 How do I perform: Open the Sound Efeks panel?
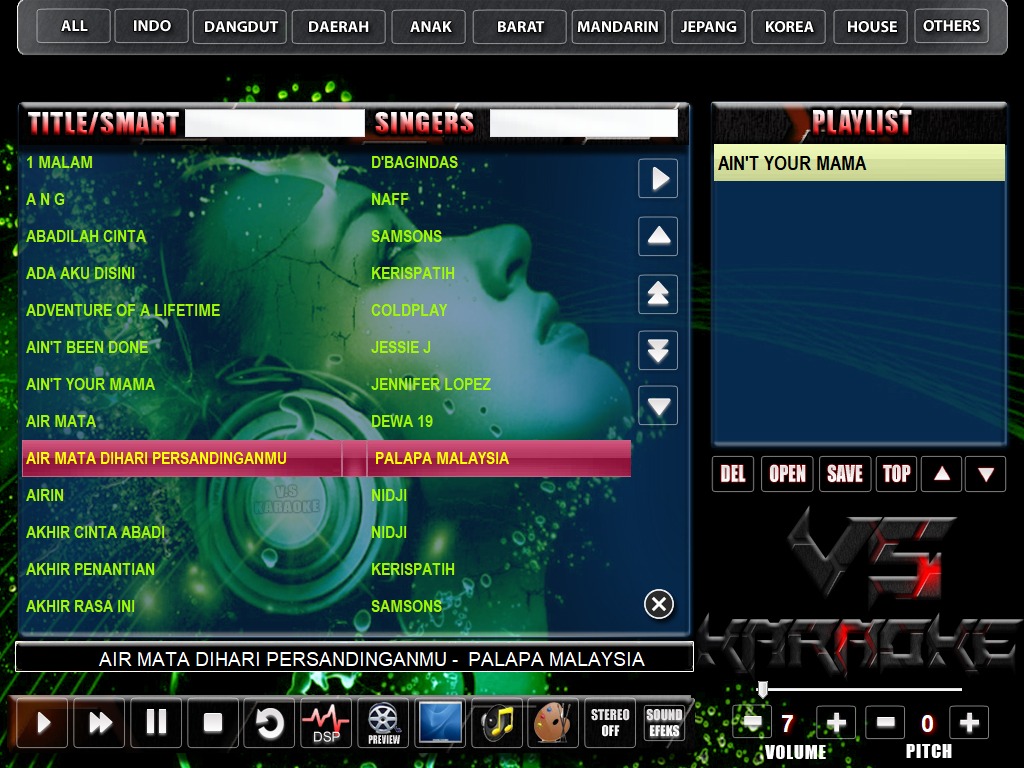pos(664,722)
